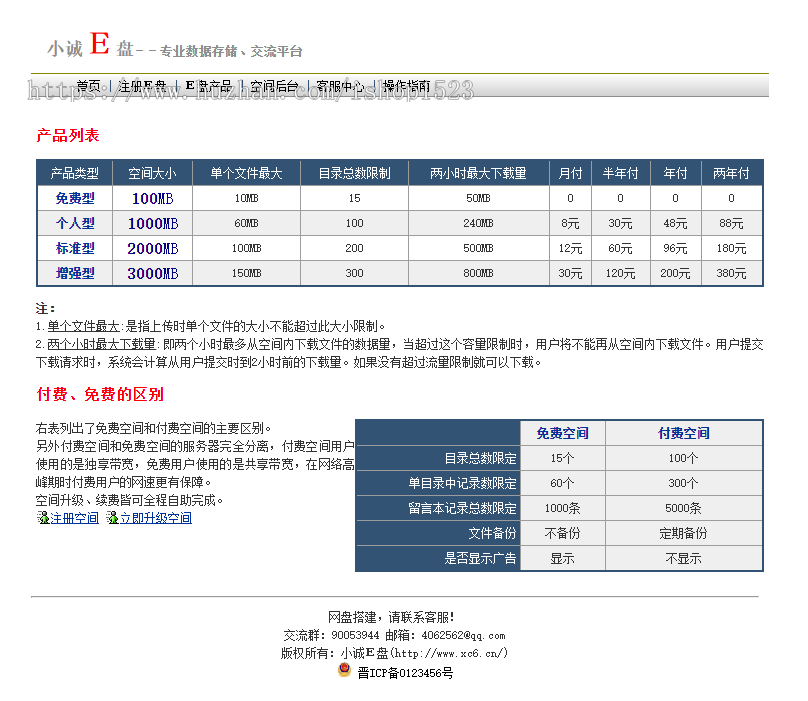Click the 4062562@qq.com email text
808x701 pixels.
(463, 636)
